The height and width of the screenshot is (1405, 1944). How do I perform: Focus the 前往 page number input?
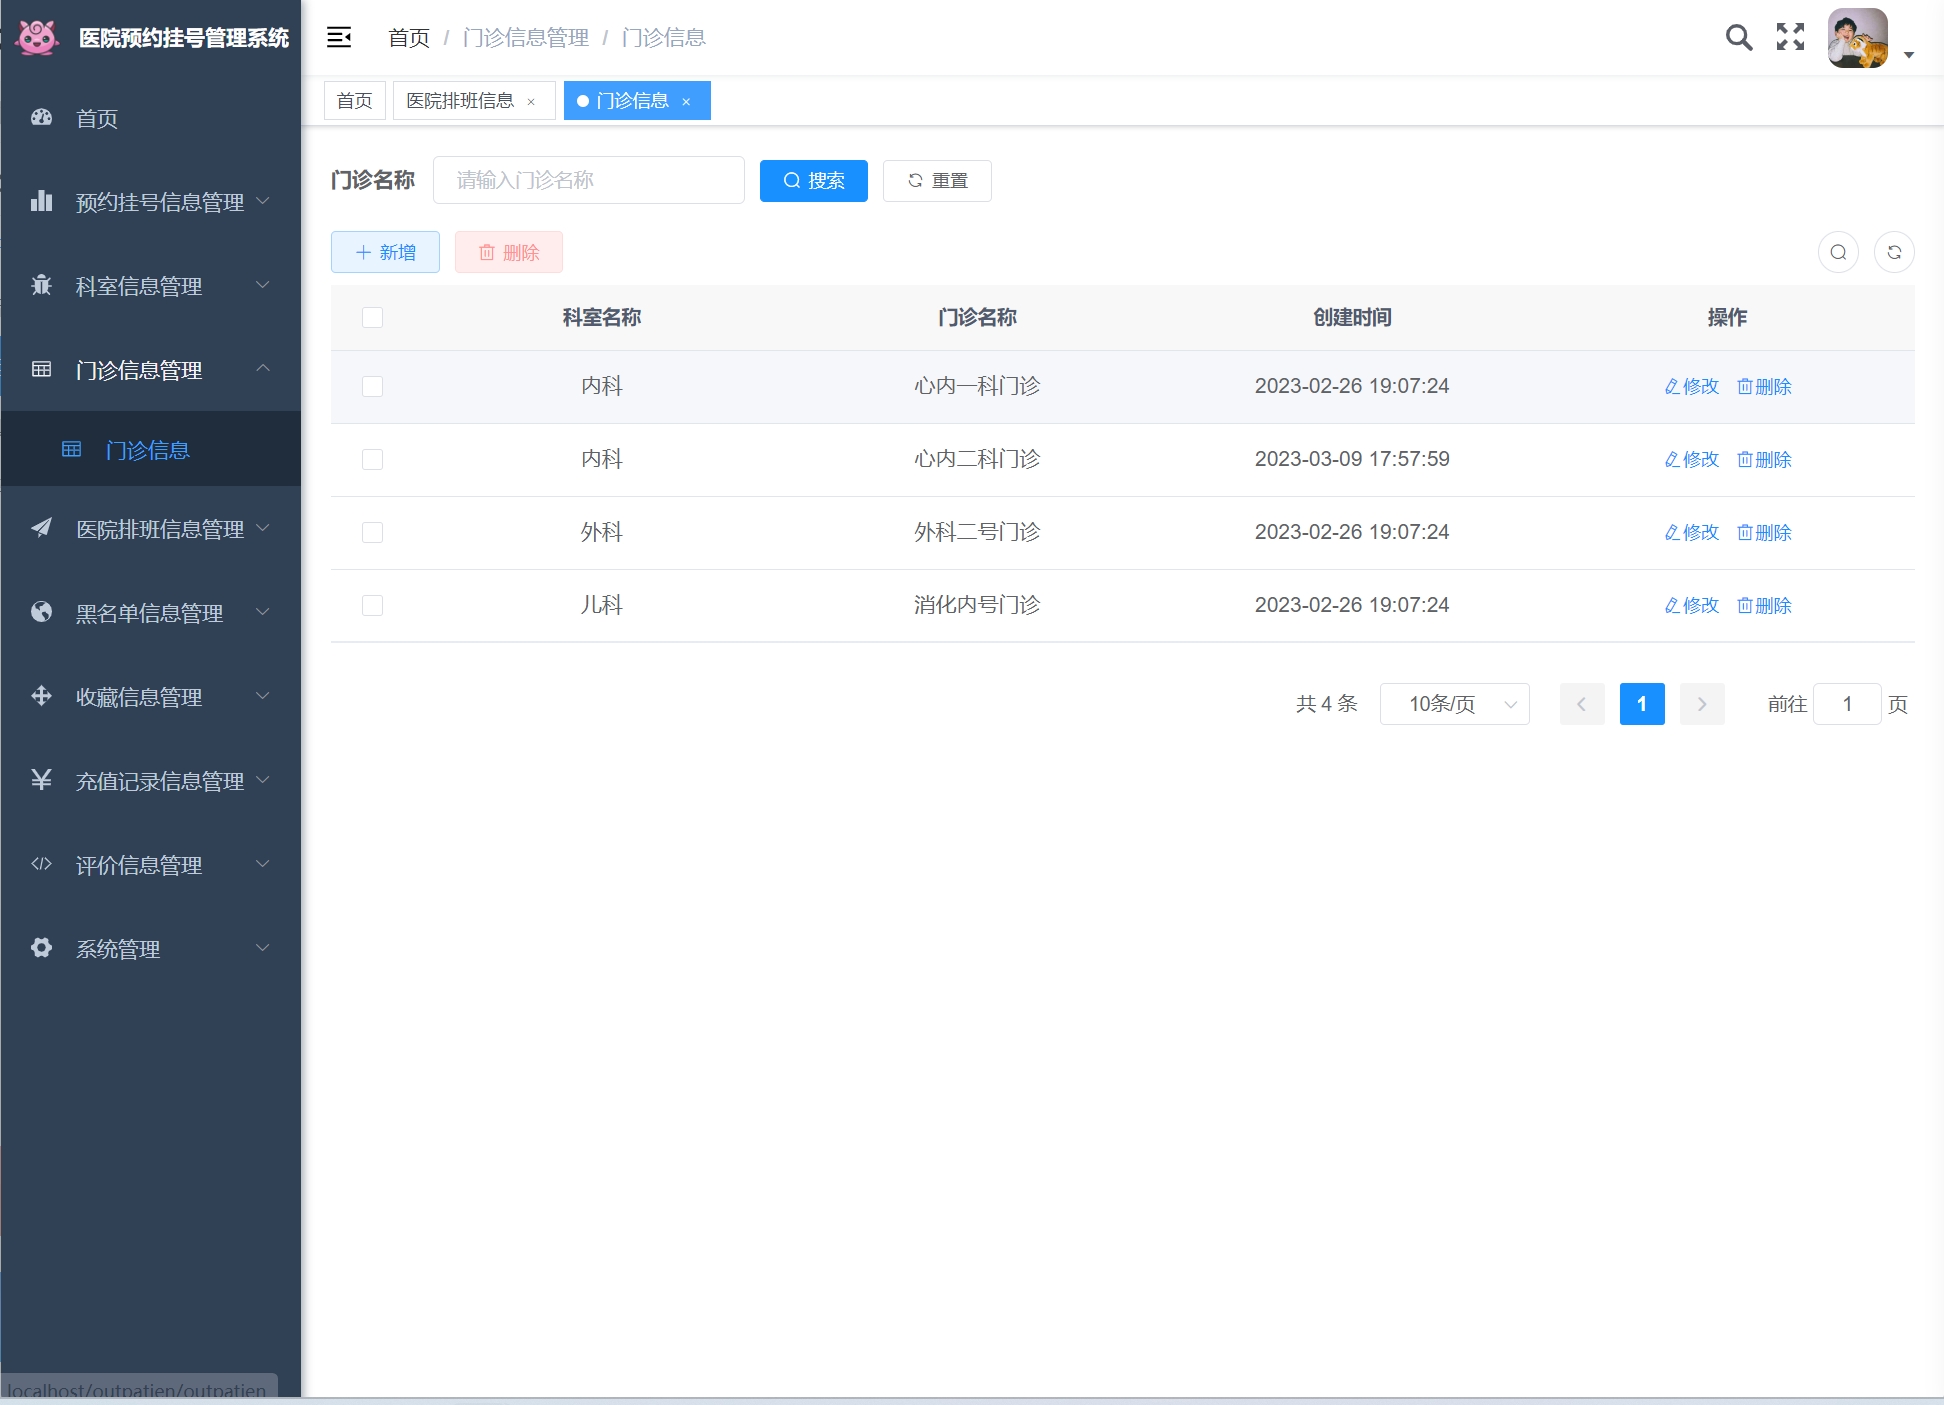pos(1847,704)
